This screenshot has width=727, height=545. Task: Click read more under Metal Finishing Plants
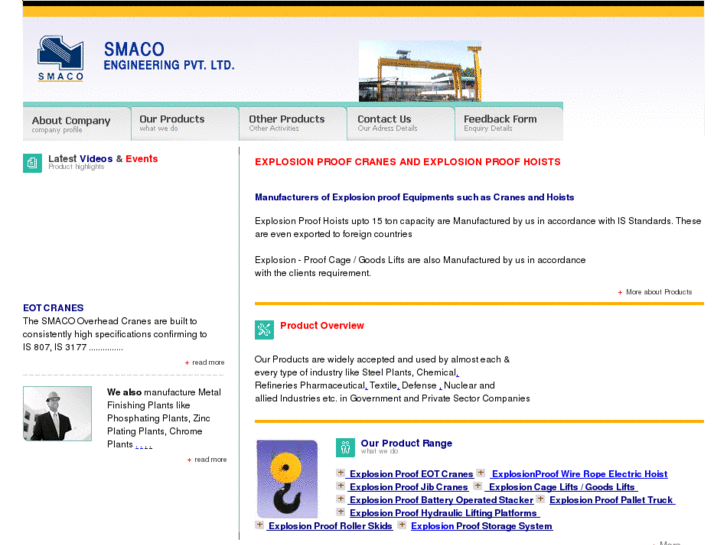210,459
